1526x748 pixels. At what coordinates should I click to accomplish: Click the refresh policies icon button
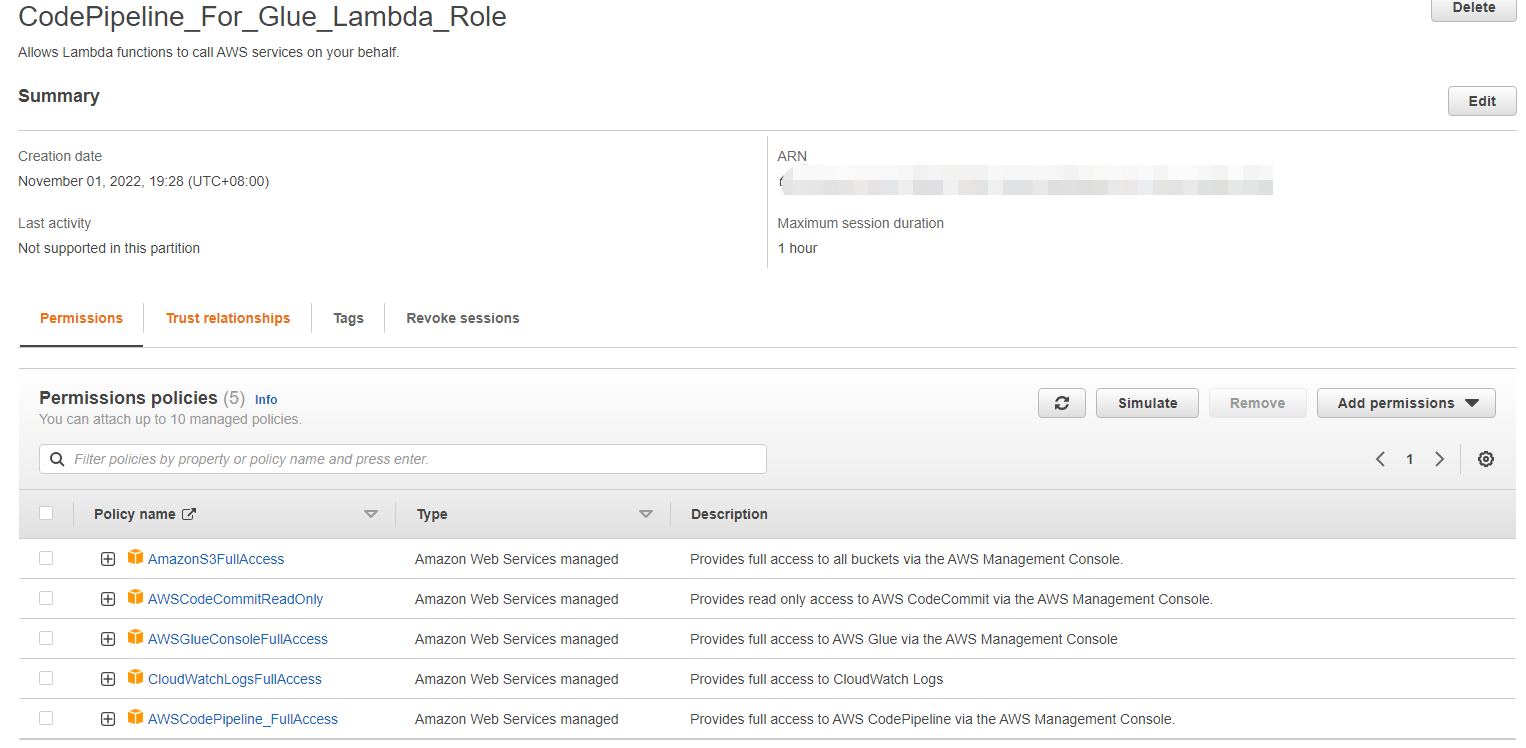point(1062,403)
